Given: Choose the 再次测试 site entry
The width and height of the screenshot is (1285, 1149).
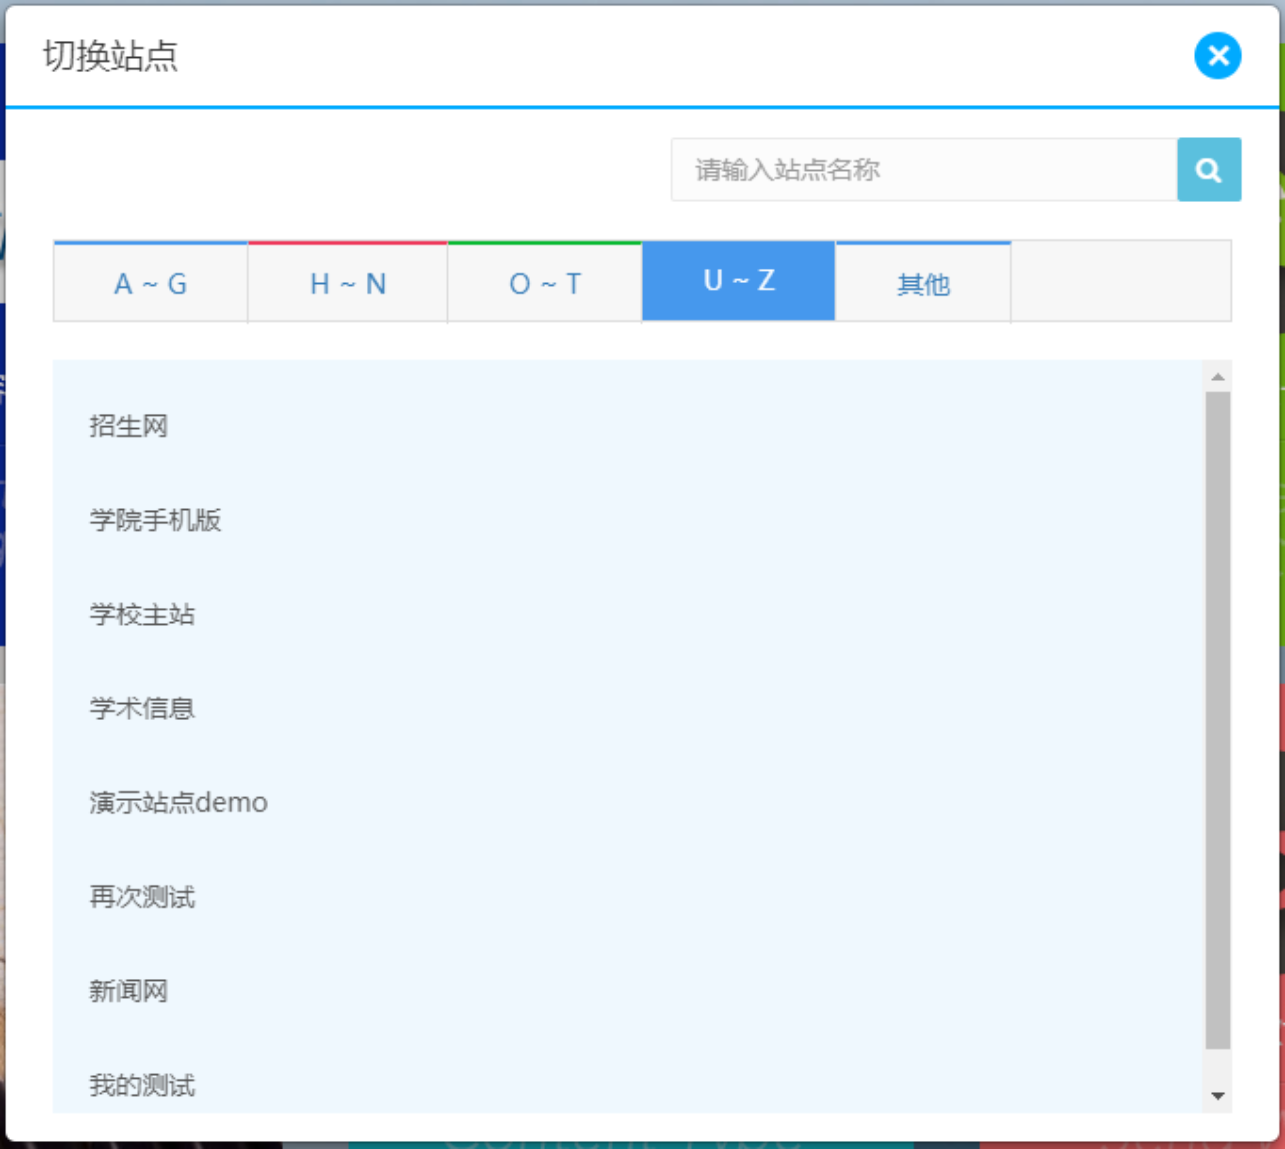Looking at the screenshot, I should (x=142, y=897).
